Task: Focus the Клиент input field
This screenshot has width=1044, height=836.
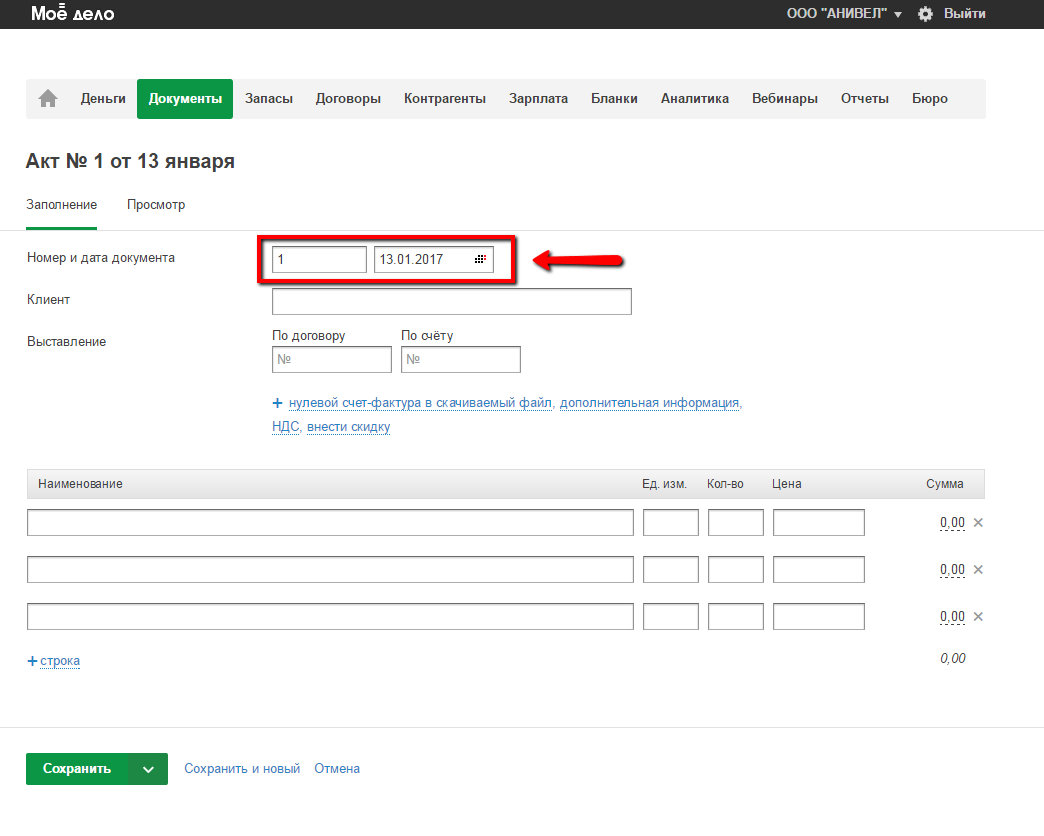Action: point(451,301)
